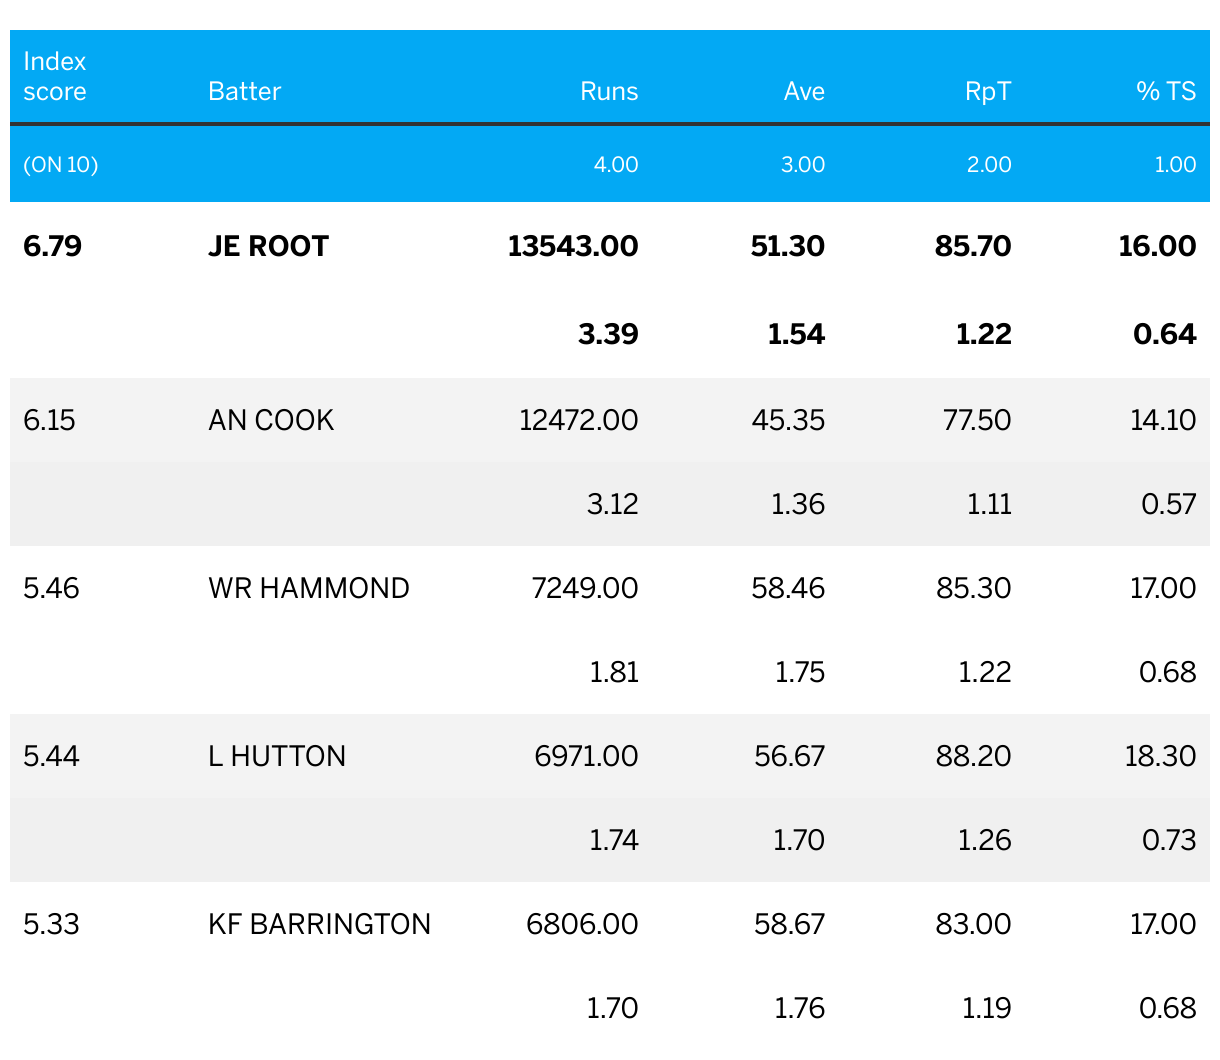Sort by the Runs column header

point(608,91)
